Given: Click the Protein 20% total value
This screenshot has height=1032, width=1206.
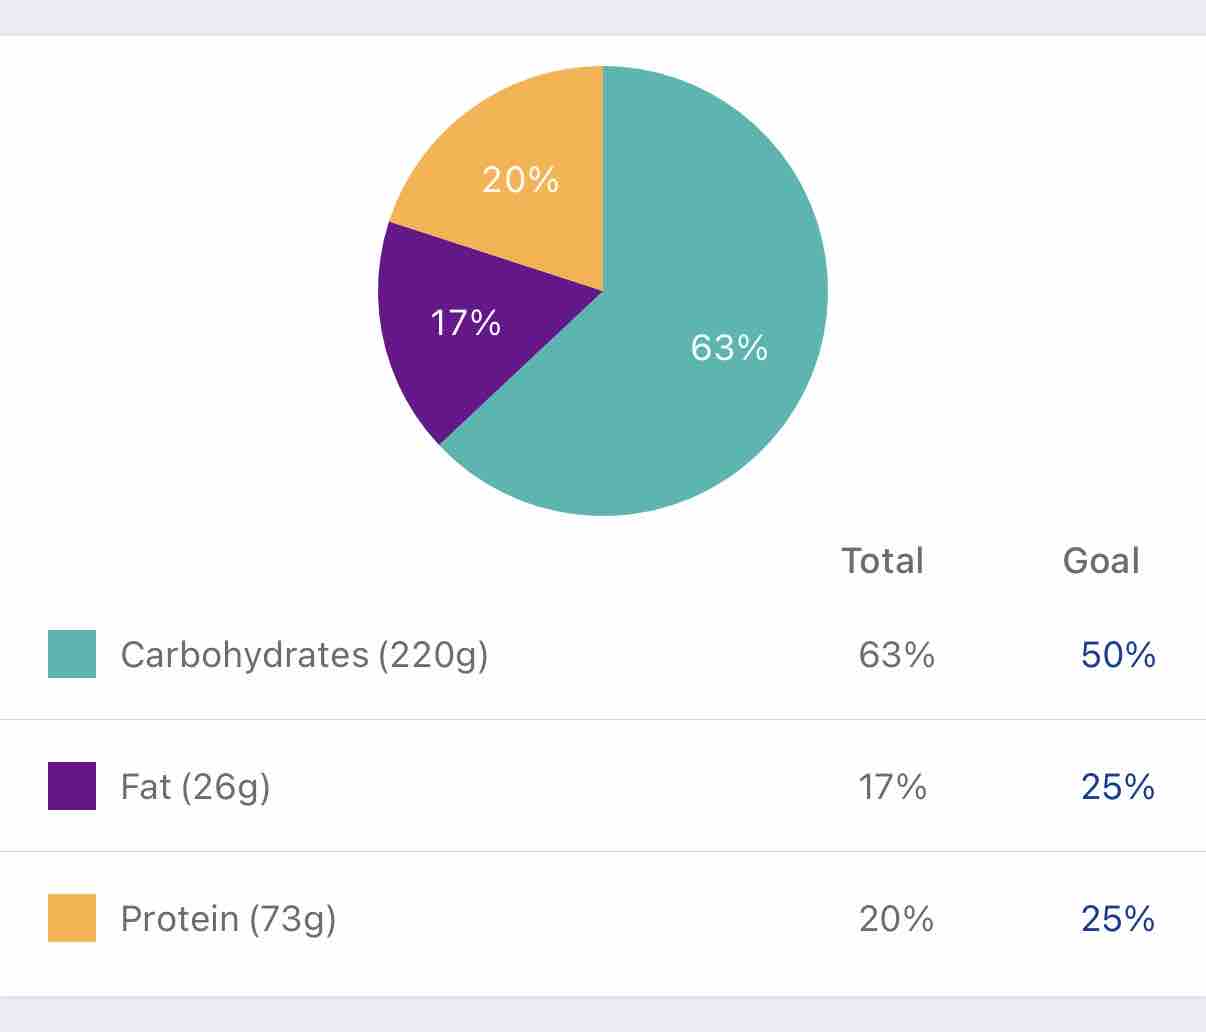Looking at the screenshot, I should [x=896, y=919].
